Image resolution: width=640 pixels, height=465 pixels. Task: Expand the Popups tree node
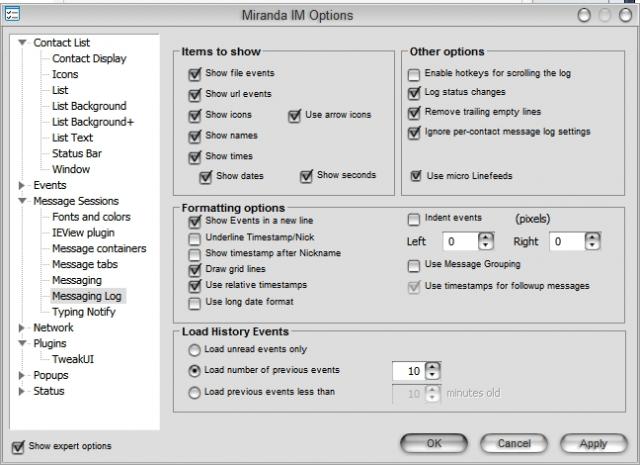22,375
